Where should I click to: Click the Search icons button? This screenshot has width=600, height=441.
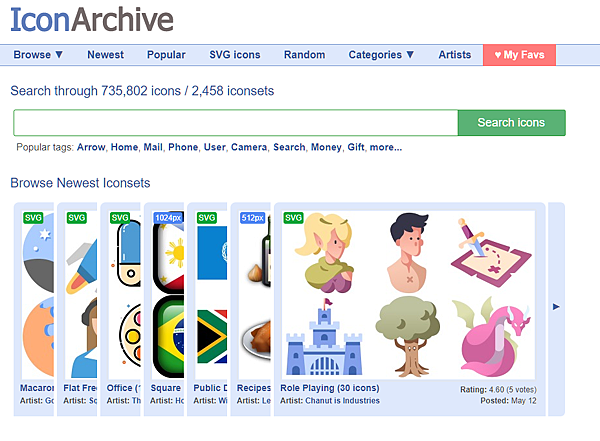[x=511, y=122]
